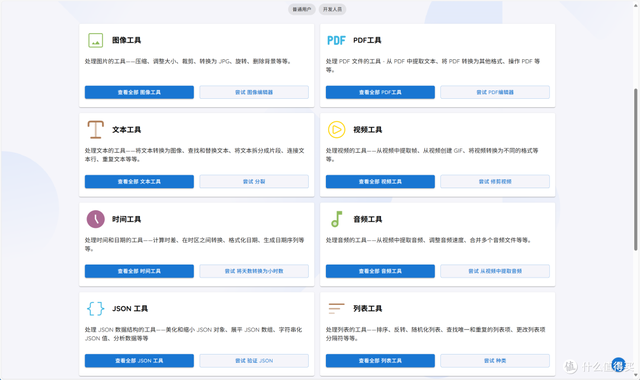Click the list tools lines icon
The width and height of the screenshot is (640, 380).
[x=336, y=309]
